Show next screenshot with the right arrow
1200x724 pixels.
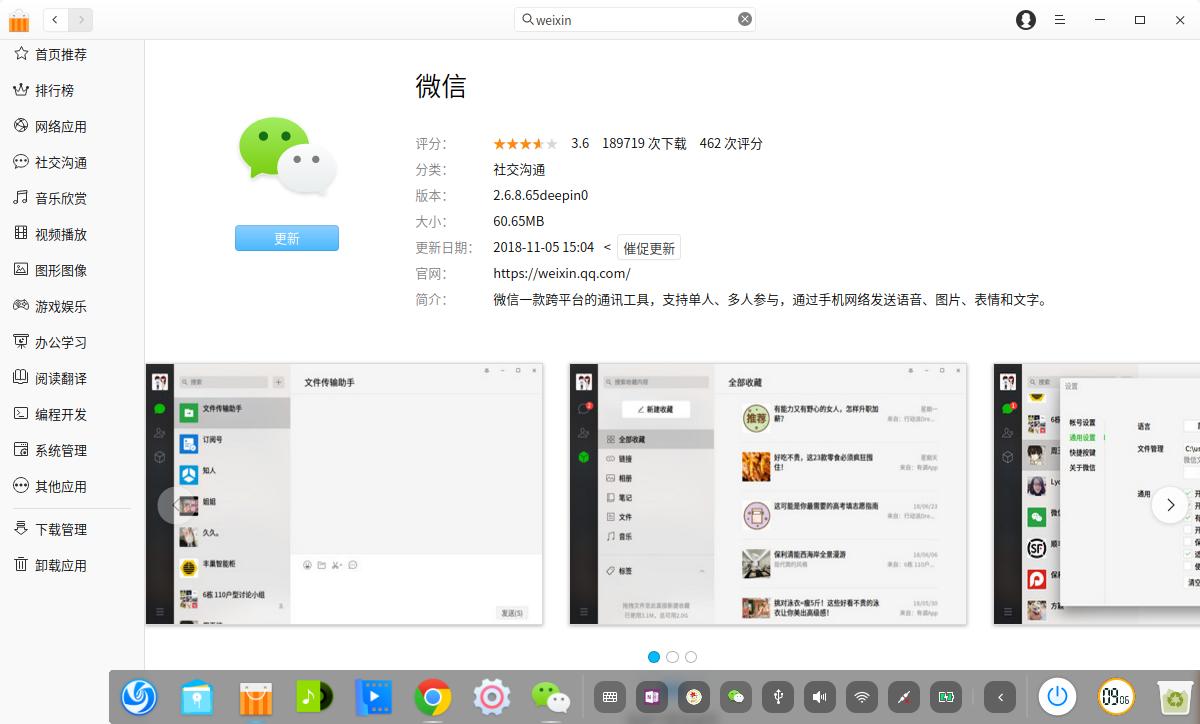(x=1170, y=505)
